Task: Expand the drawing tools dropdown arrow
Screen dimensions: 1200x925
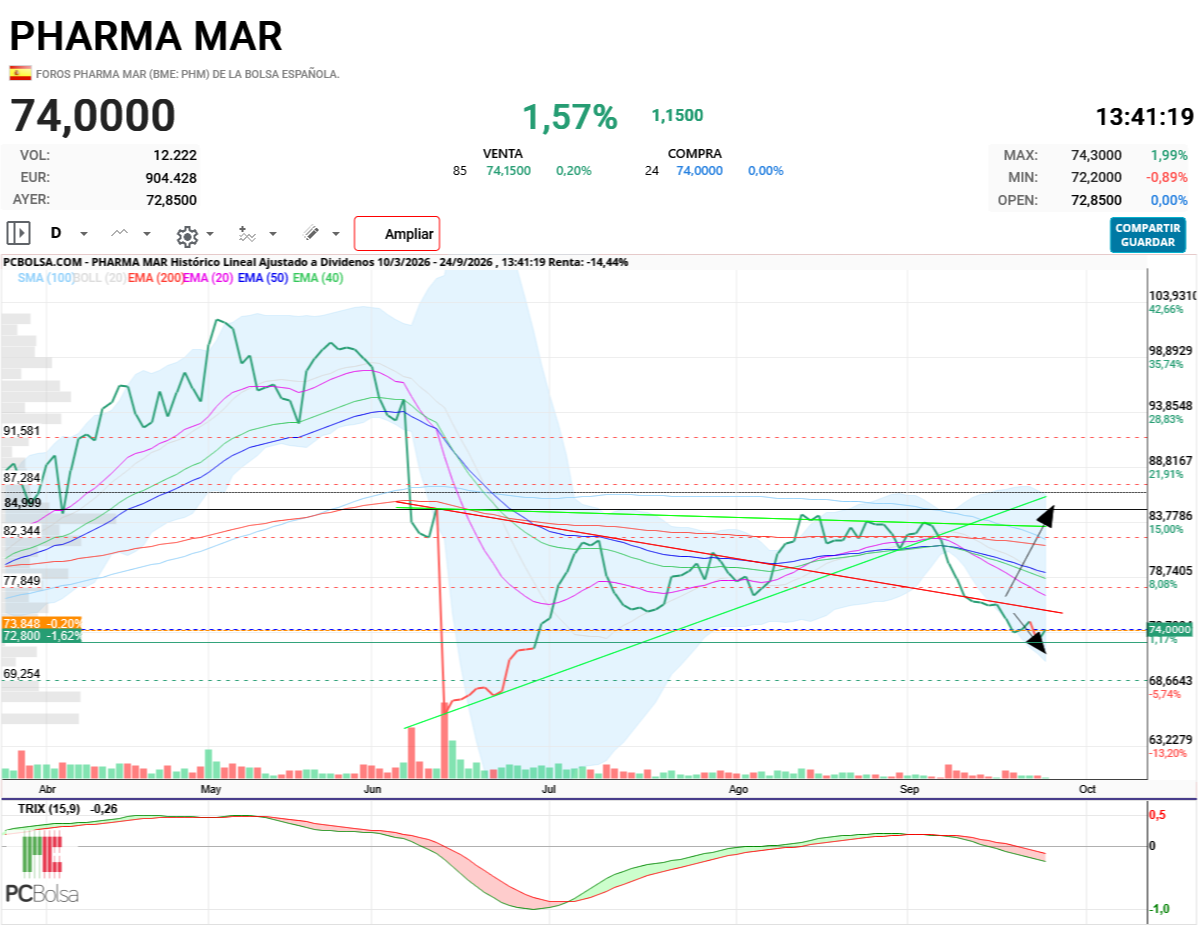Action: (x=336, y=234)
